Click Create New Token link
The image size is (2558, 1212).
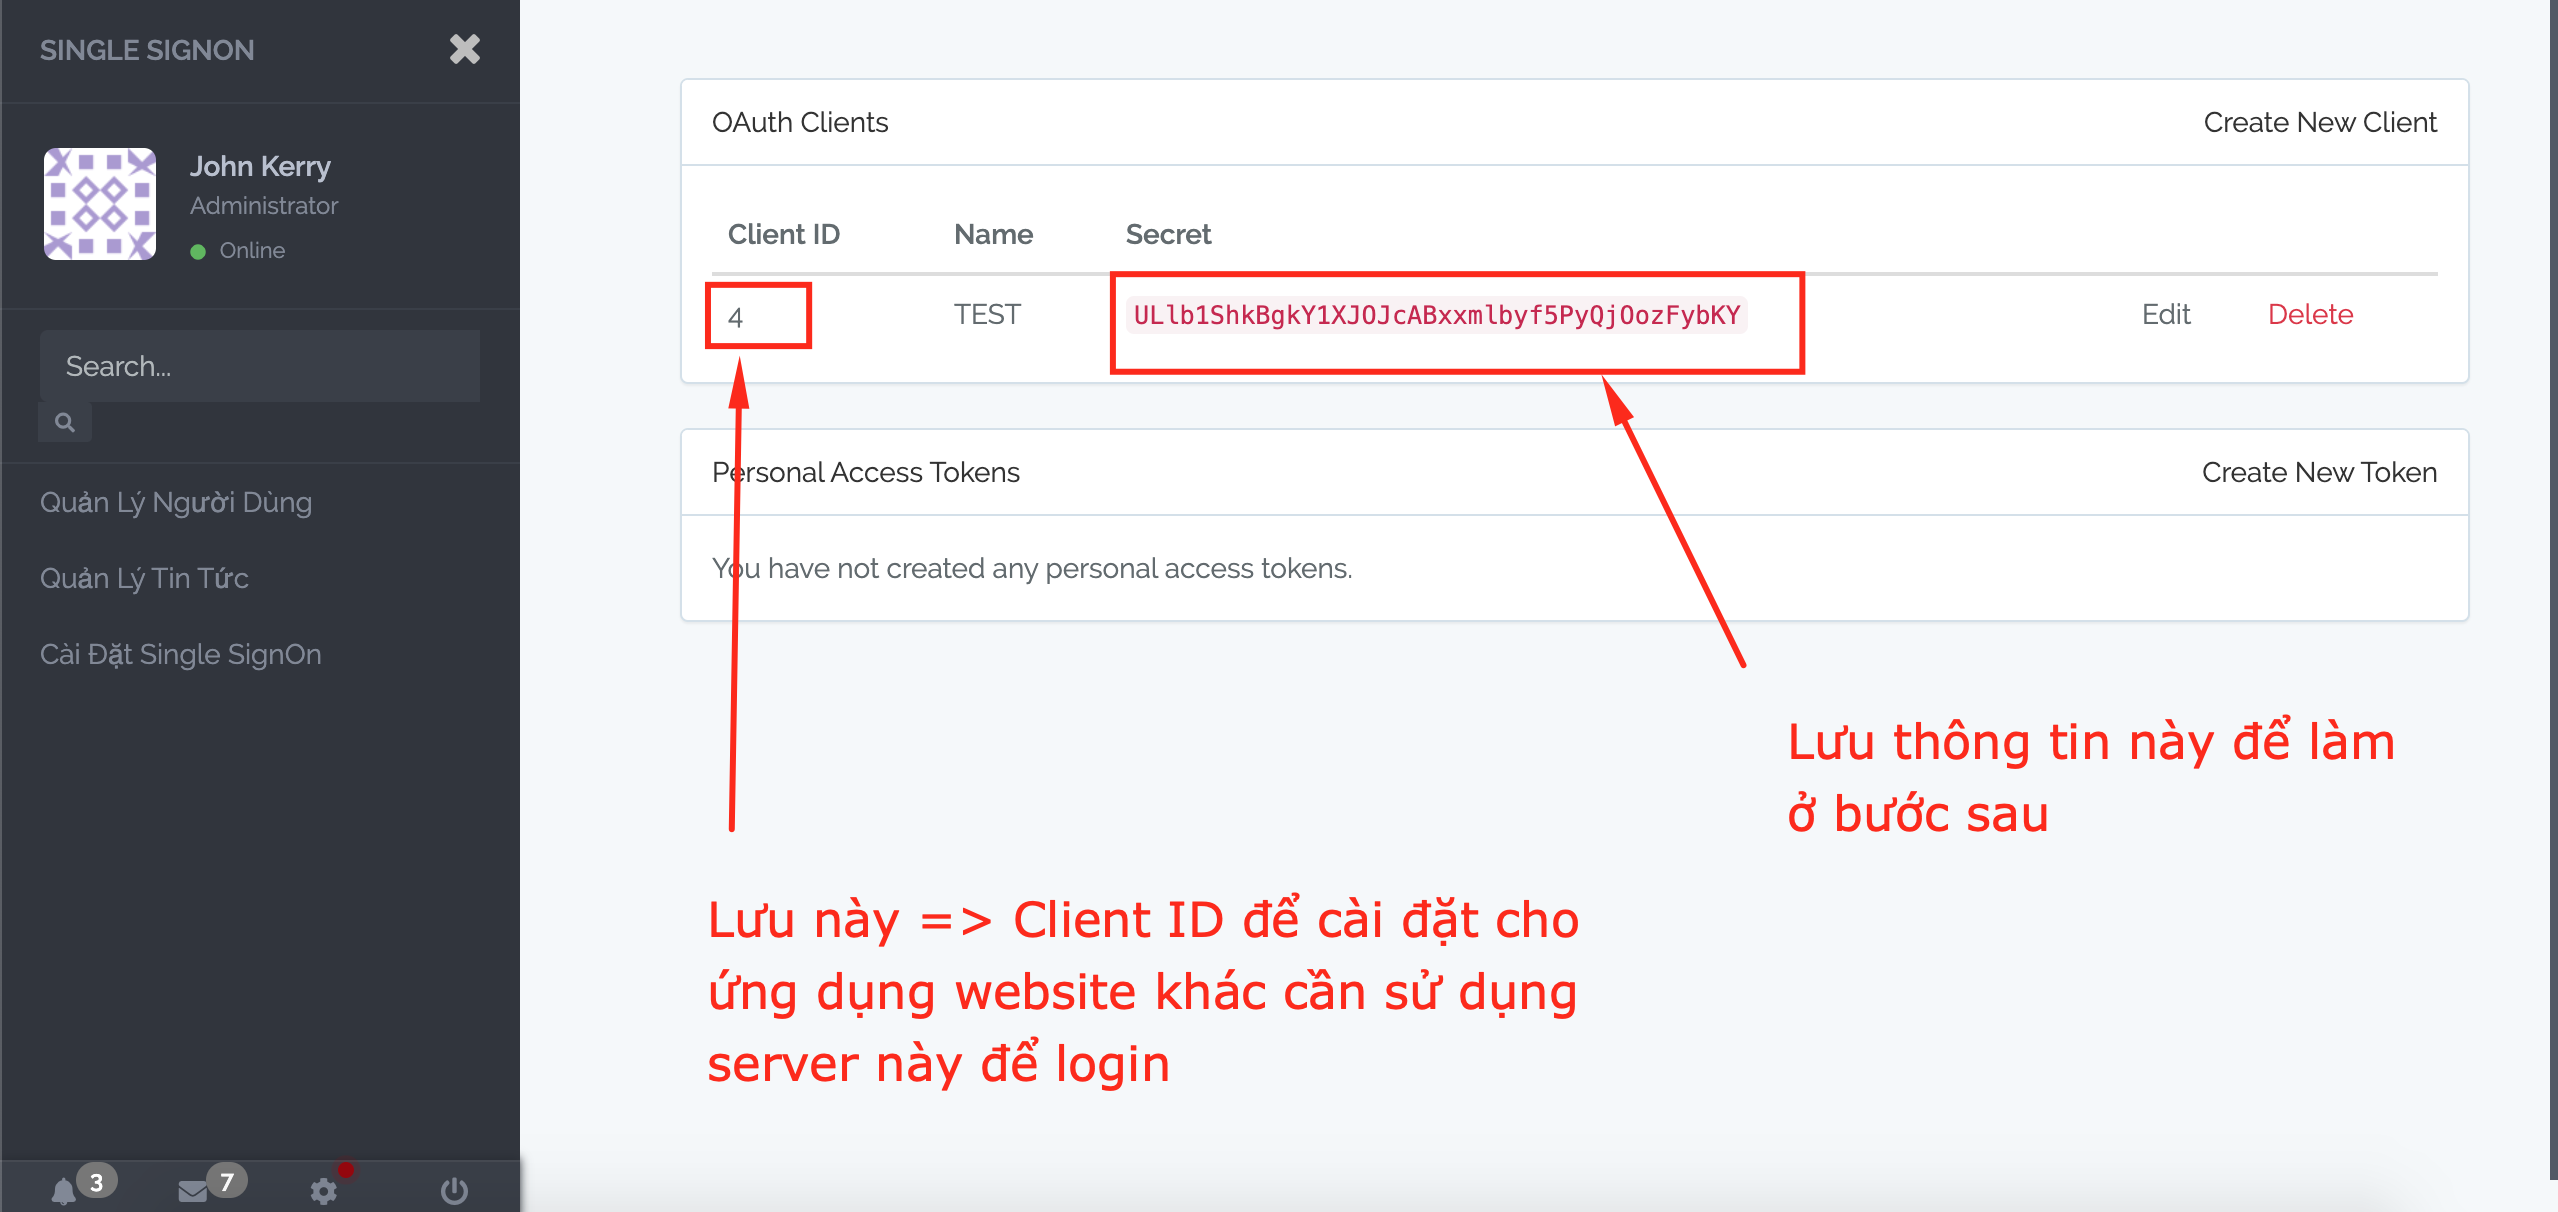pos(2318,472)
